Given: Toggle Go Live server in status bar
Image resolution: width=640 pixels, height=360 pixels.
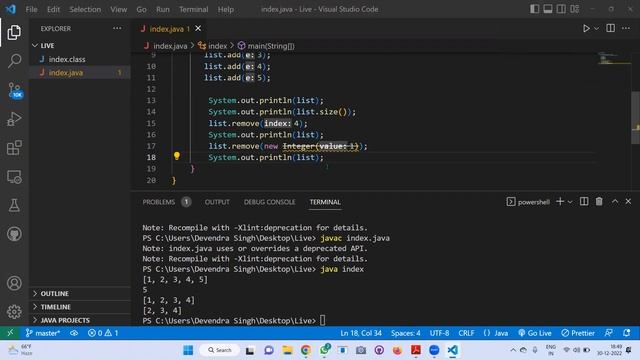Looking at the screenshot, I should [535, 333].
